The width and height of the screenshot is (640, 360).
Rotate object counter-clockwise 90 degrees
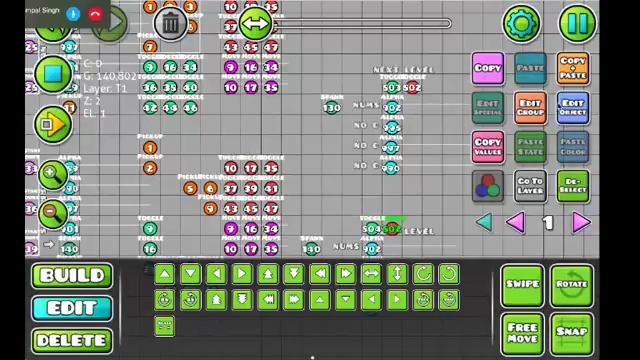pyautogui.click(x=449, y=274)
